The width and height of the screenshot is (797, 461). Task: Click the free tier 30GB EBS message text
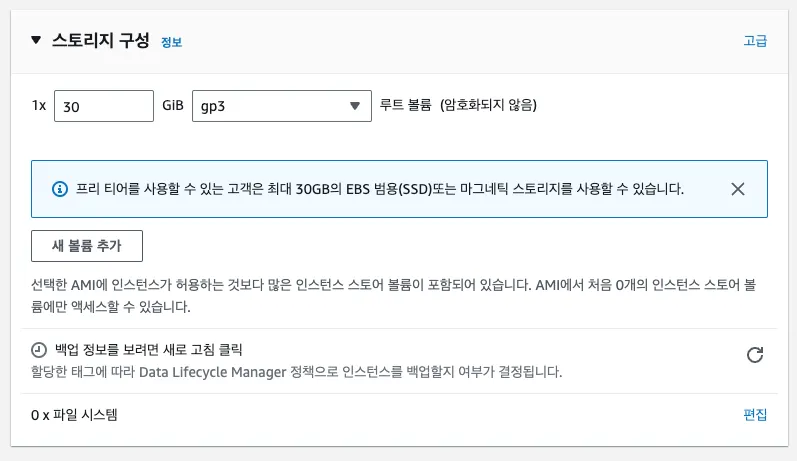tap(380, 189)
